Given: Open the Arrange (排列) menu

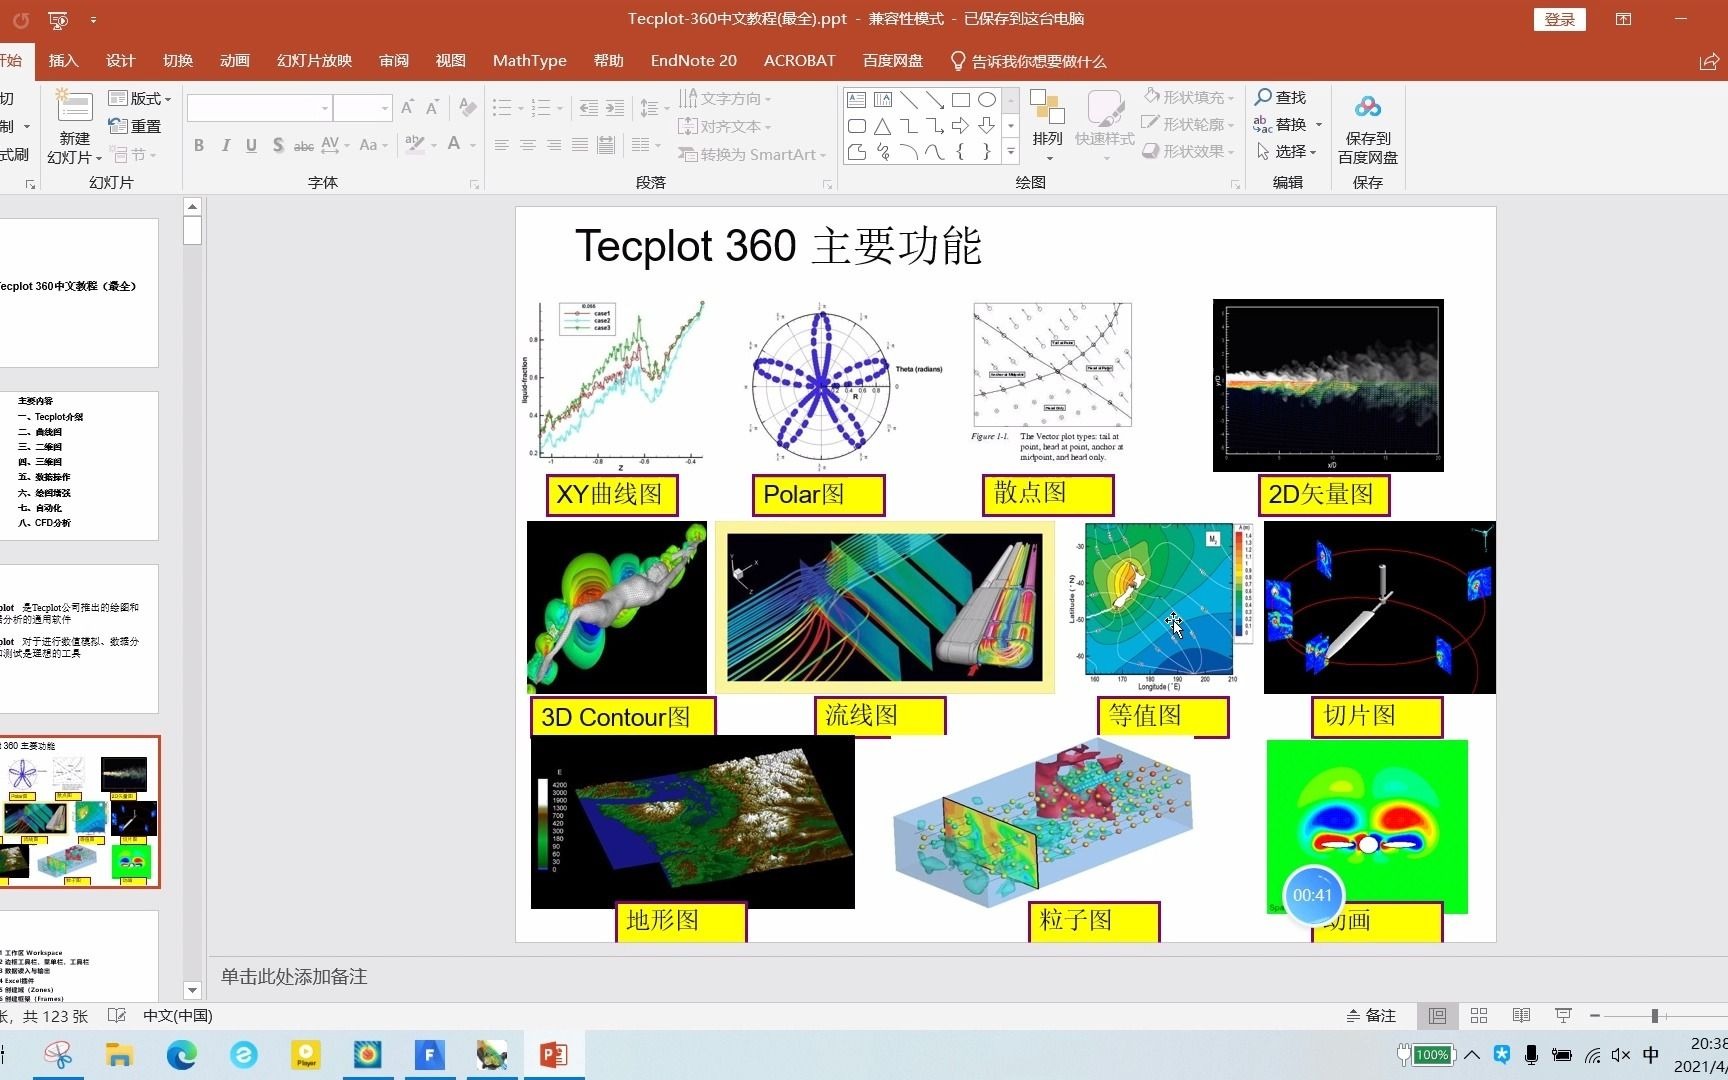Looking at the screenshot, I should coord(1048,126).
